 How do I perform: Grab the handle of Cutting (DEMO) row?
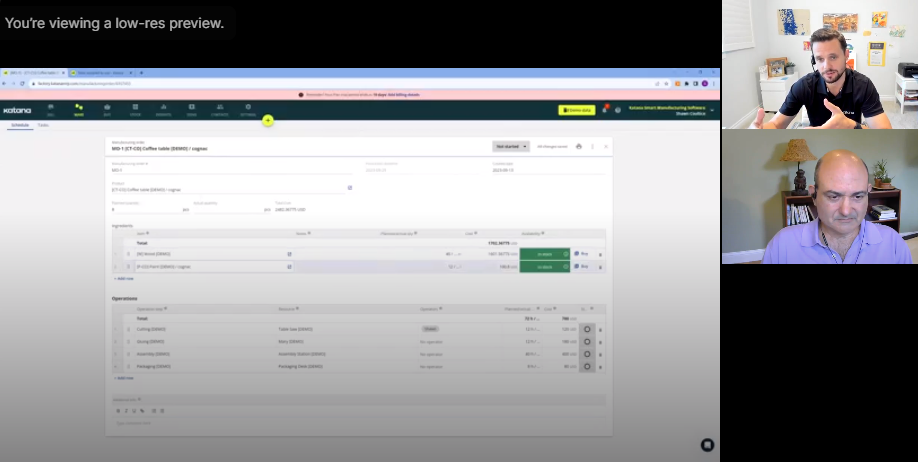click(128, 329)
